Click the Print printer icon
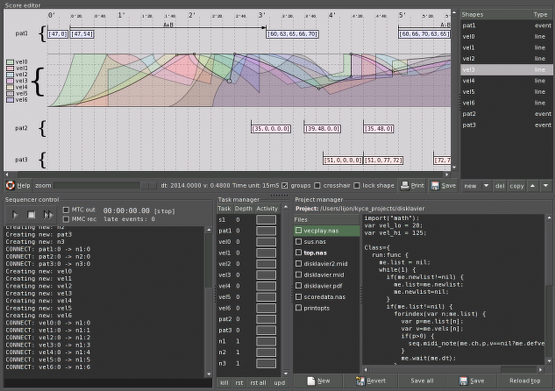Screen dimensions: 555x391 (x=405, y=185)
